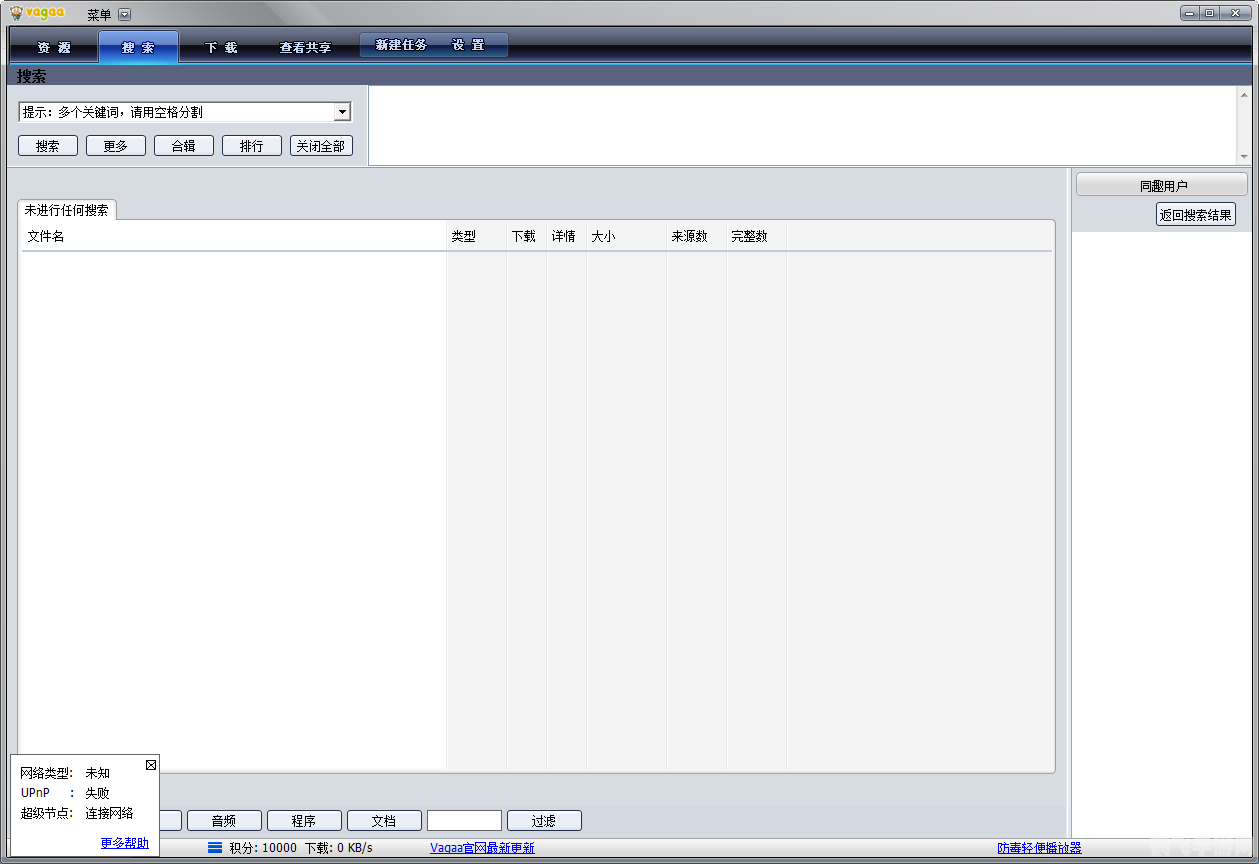Screen dimensions: 1259x864
Task: Filter results by 音频
Action: click(x=224, y=821)
